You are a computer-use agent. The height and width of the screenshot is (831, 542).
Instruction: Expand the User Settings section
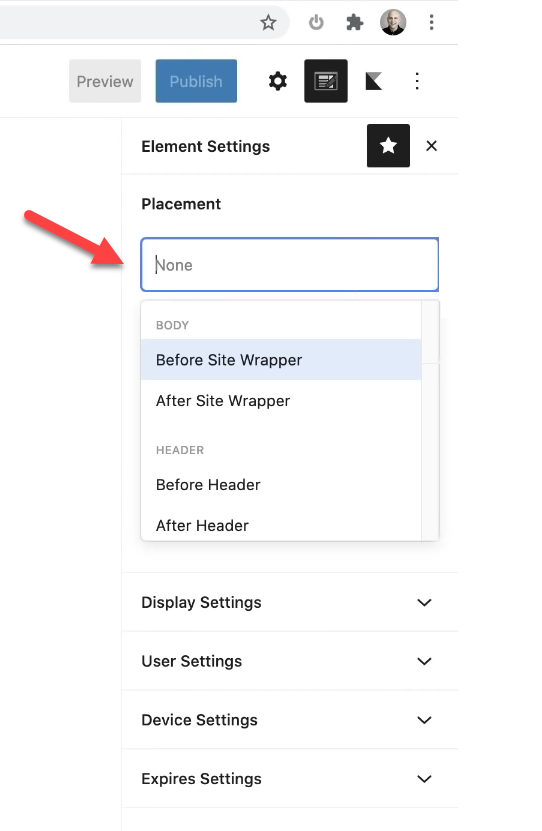click(x=290, y=661)
